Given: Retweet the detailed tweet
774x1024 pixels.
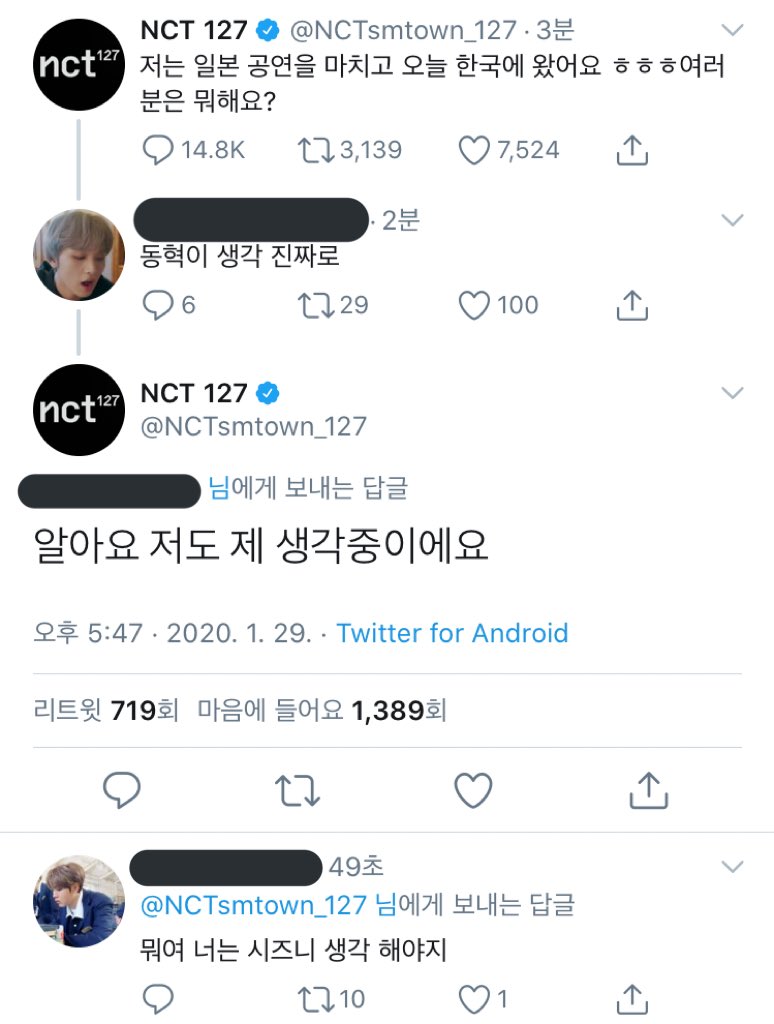Looking at the screenshot, I should [295, 789].
